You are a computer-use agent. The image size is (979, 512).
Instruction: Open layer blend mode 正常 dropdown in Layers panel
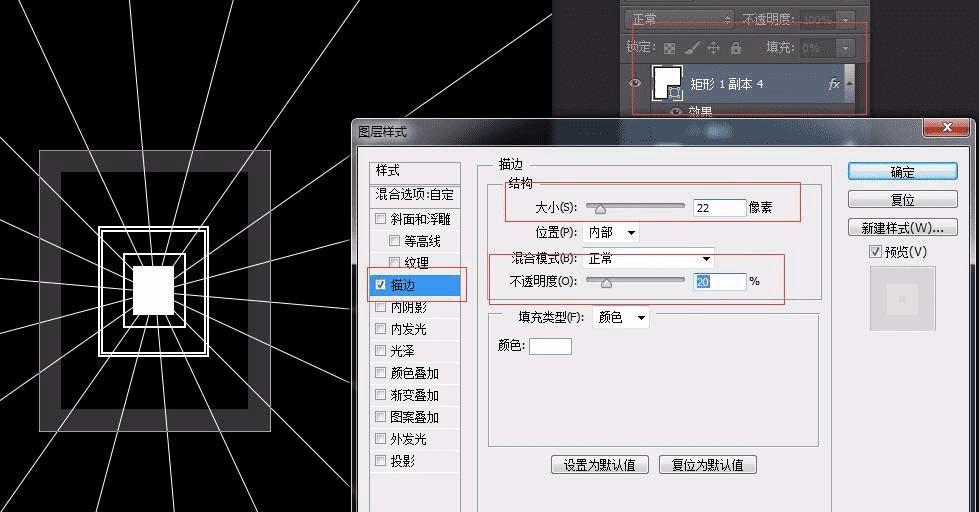[x=679, y=20]
